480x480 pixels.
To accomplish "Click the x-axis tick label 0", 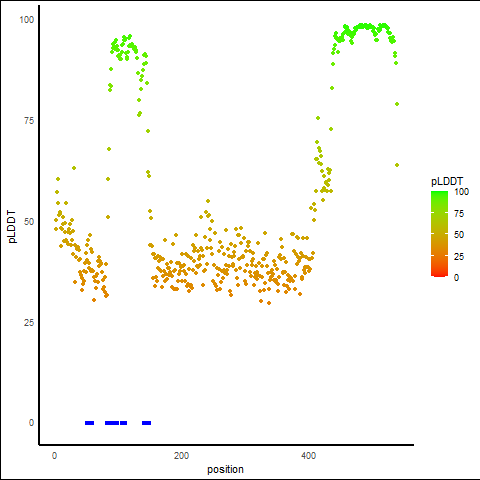I will [54, 456].
